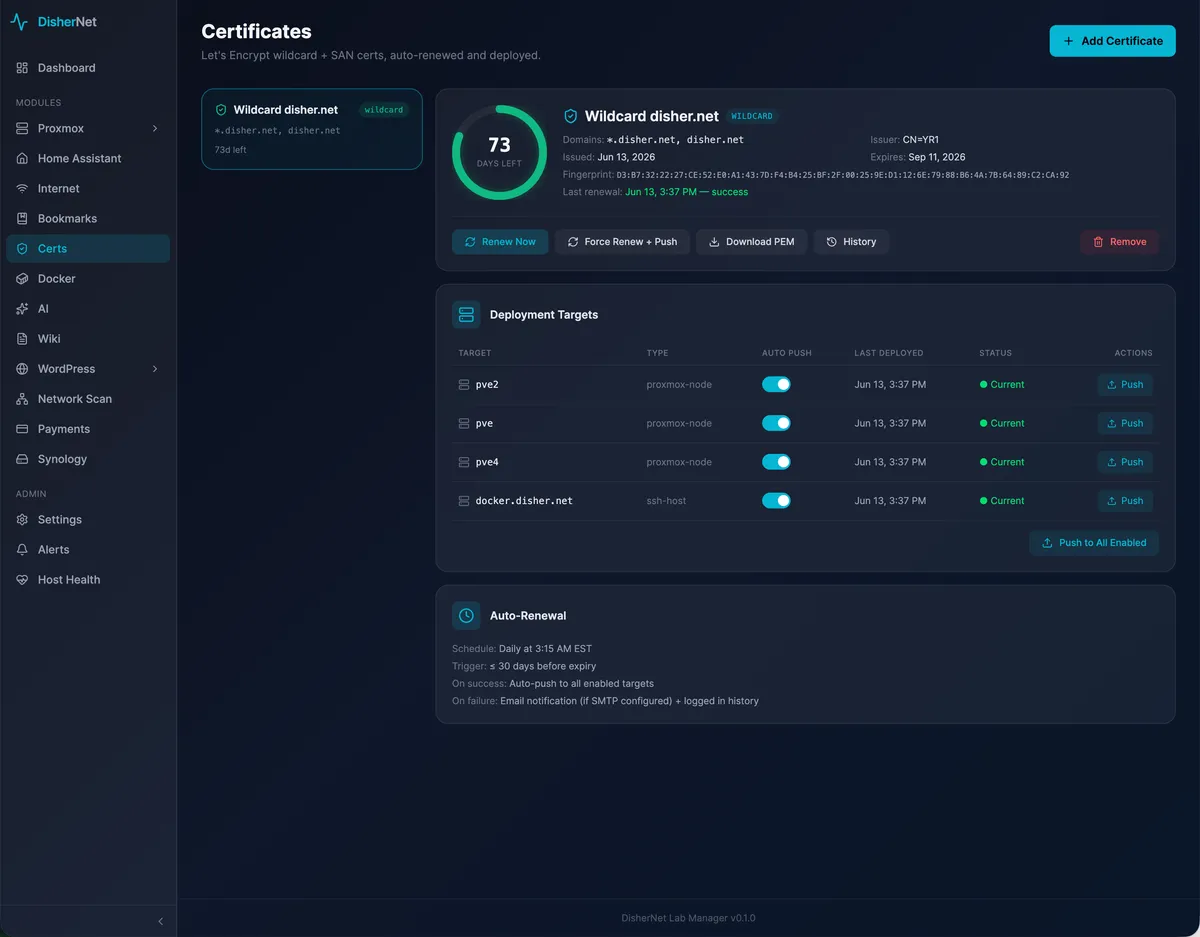Toggle auto push for pve2
The width and height of the screenshot is (1200, 937).
tap(776, 384)
